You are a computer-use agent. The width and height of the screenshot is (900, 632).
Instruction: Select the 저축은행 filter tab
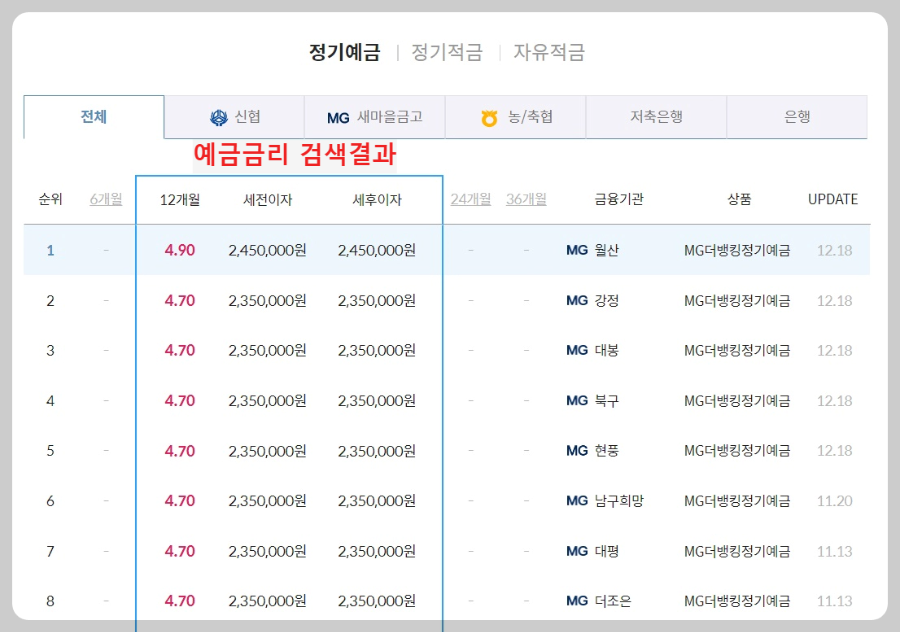[656, 117]
